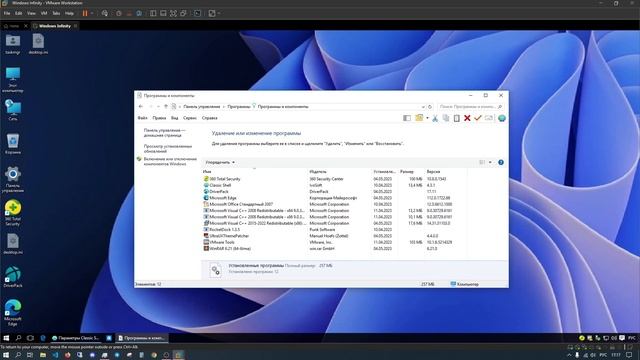This screenshot has height=360, width=640.
Task: Click the search magnifier in the guest taskbar
Action: coord(18,338)
